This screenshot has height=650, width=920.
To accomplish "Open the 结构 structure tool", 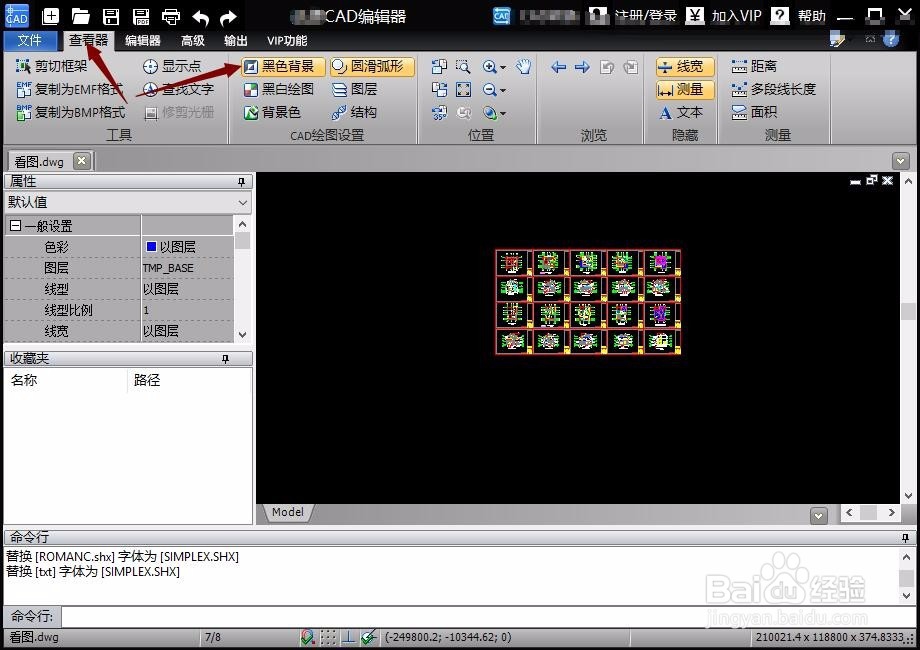I will [x=354, y=112].
